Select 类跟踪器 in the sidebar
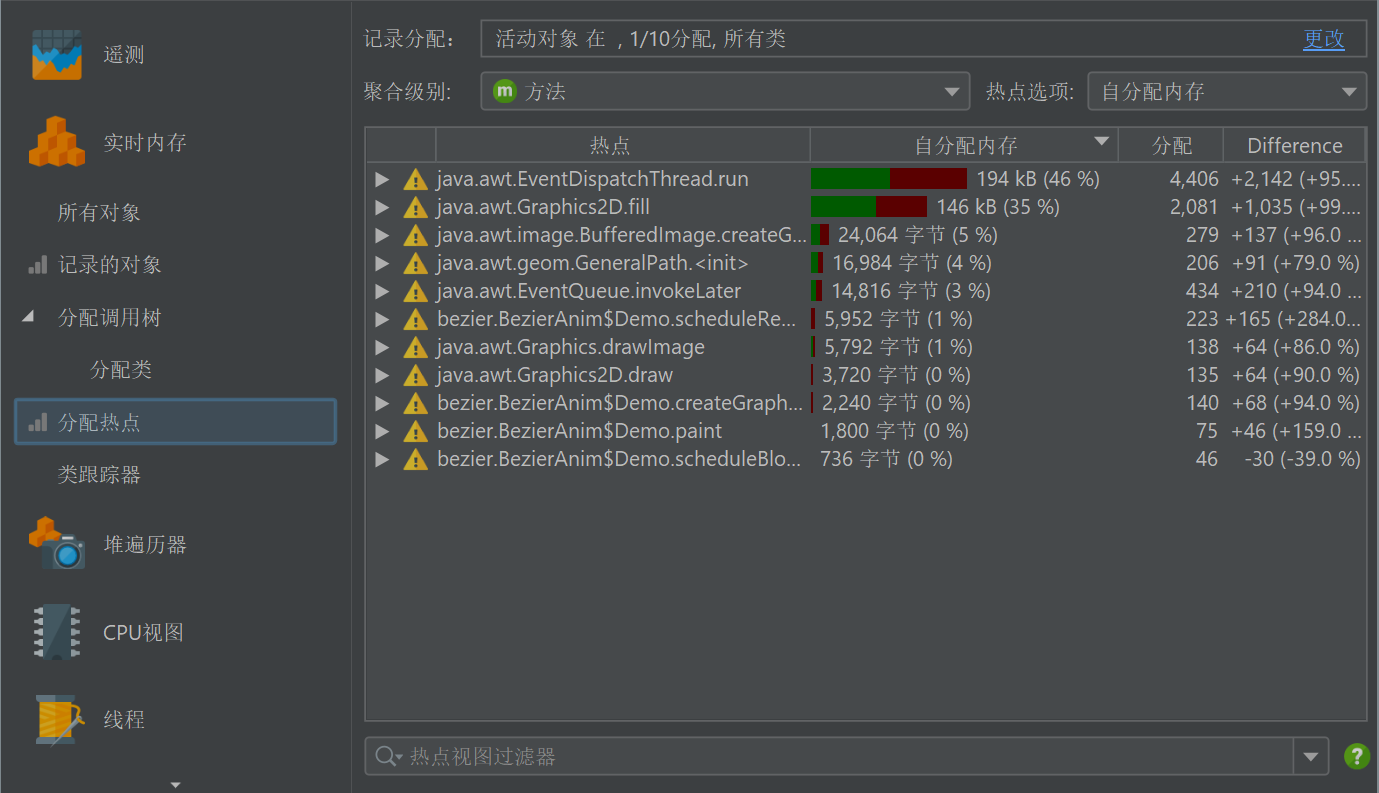The image size is (1379, 793). (x=99, y=475)
